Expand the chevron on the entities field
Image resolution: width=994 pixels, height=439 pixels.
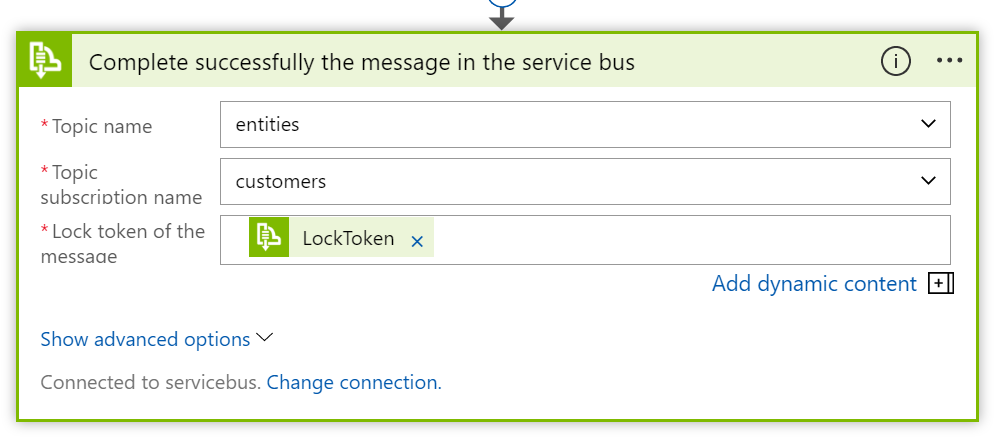point(928,124)
